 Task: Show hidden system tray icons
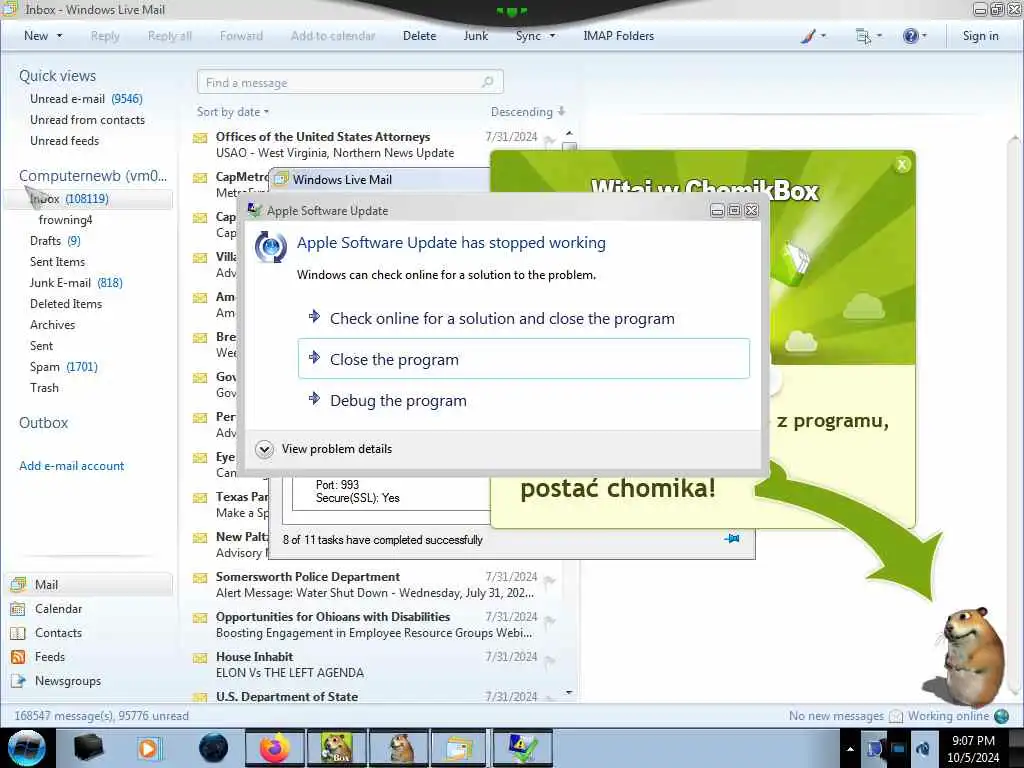coord(850,749)
